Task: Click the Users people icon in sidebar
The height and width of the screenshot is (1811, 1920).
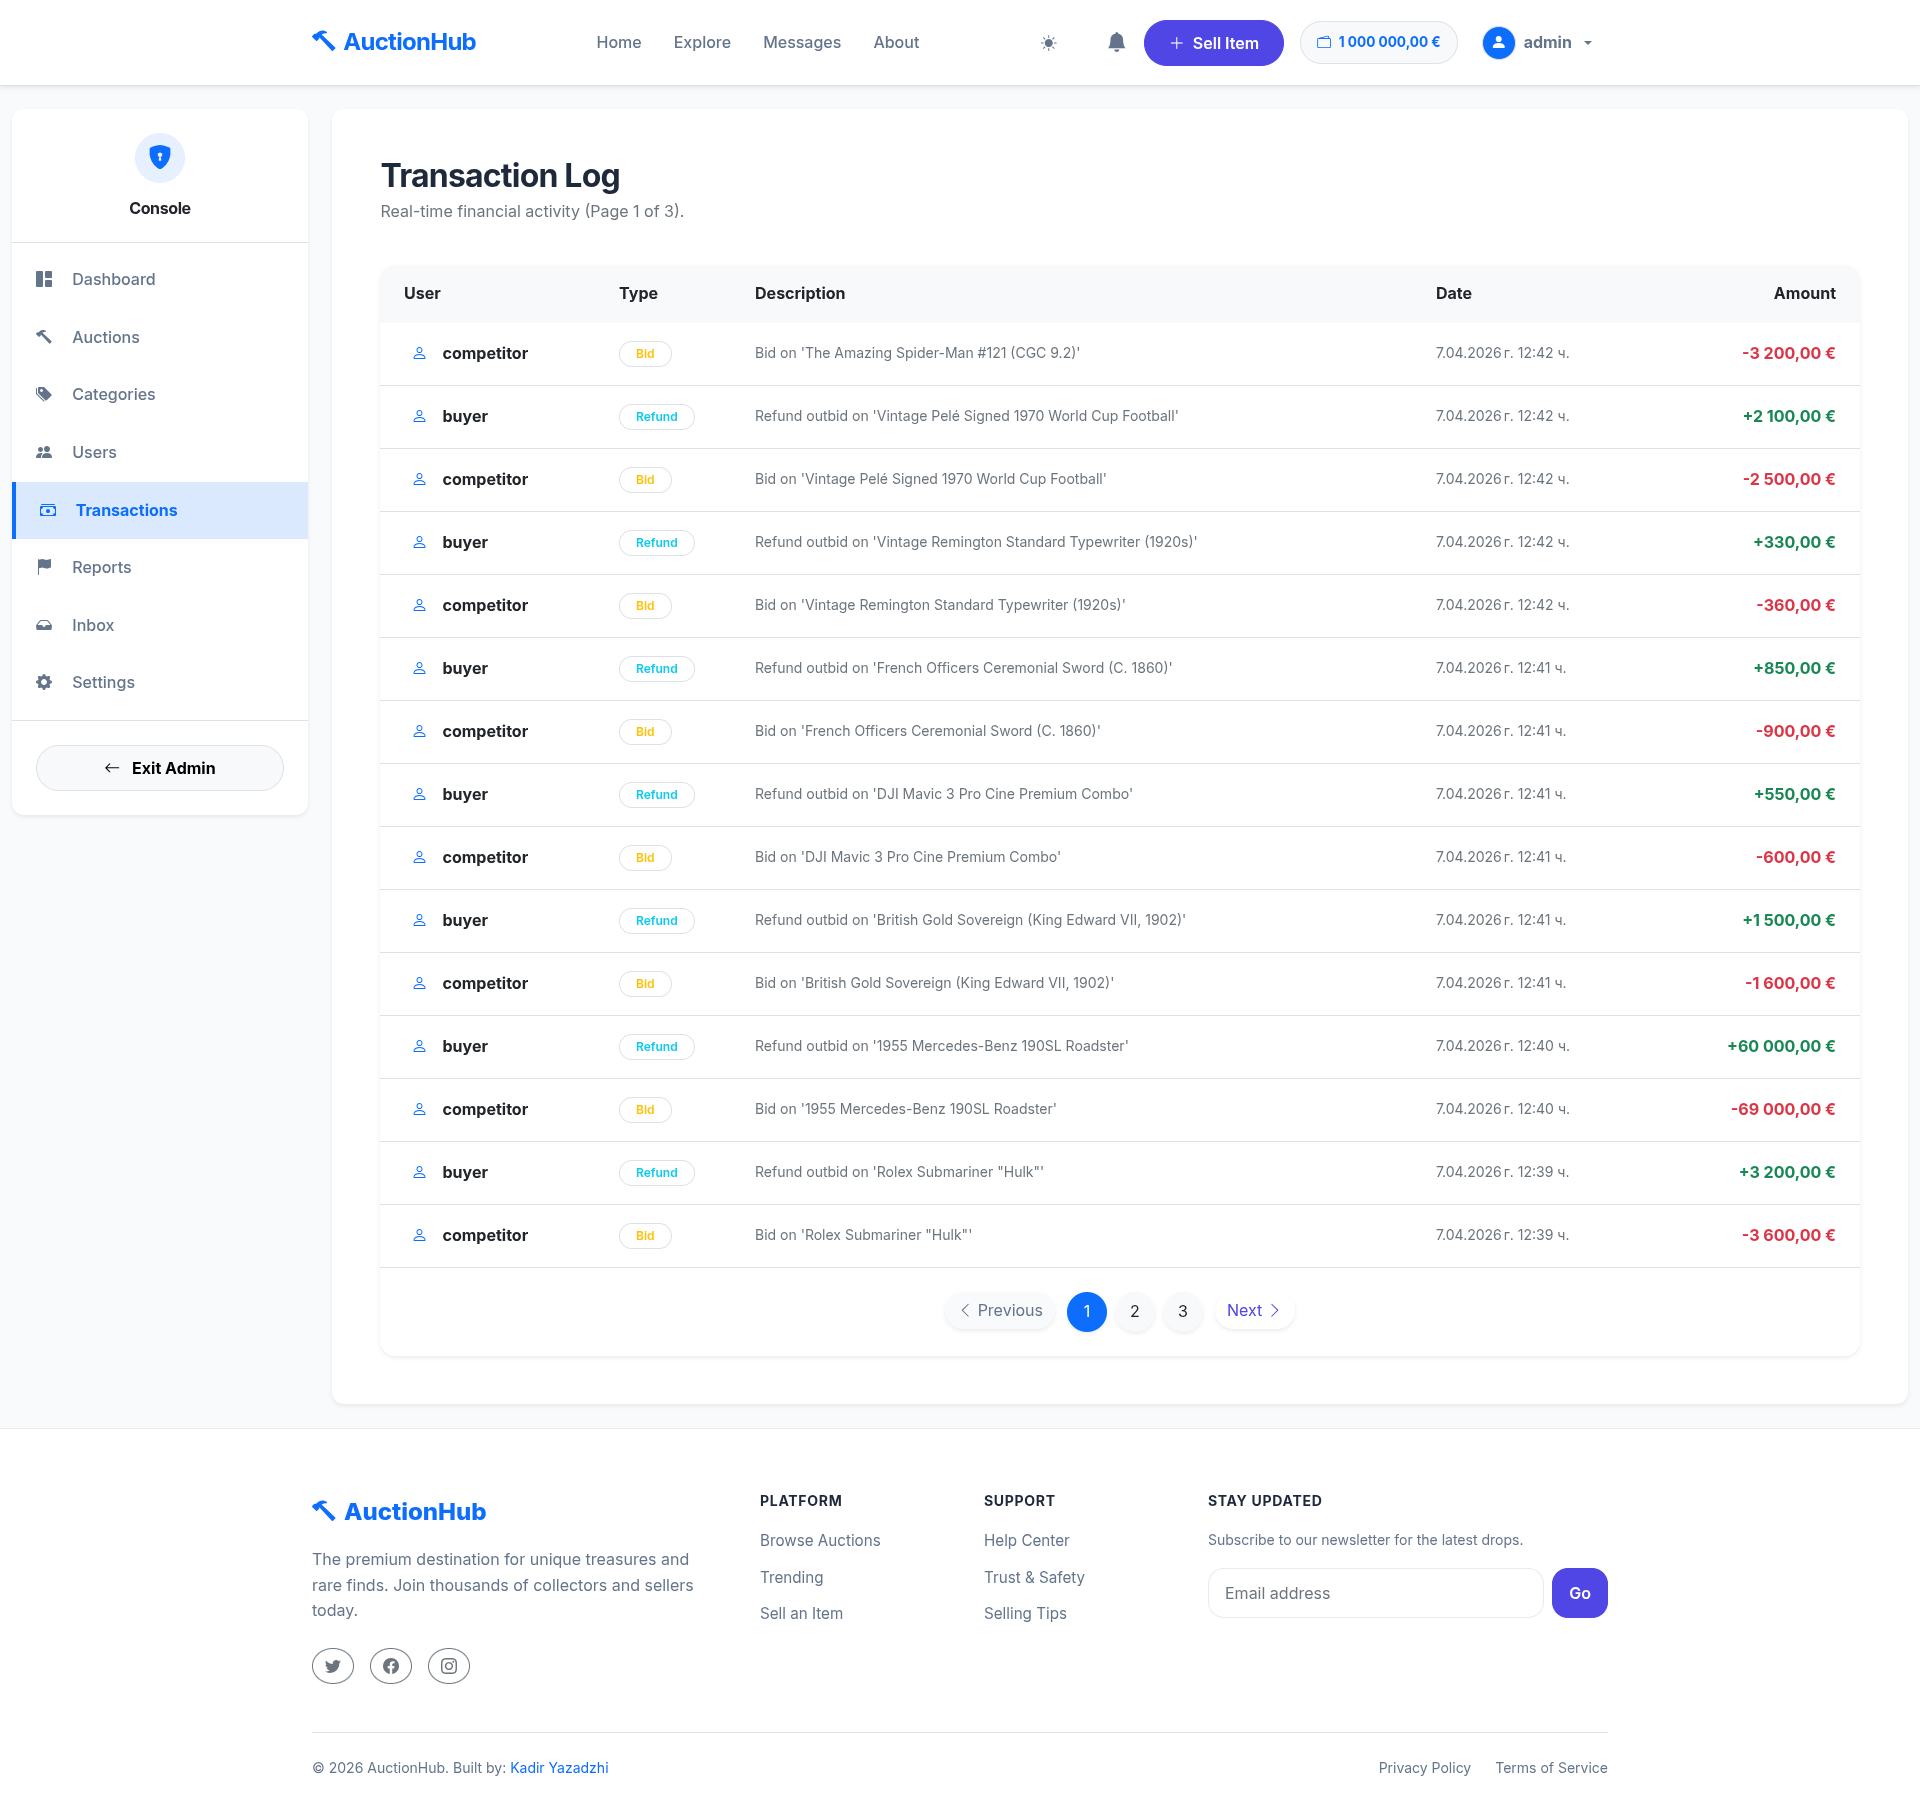Action: coord(44,452)
